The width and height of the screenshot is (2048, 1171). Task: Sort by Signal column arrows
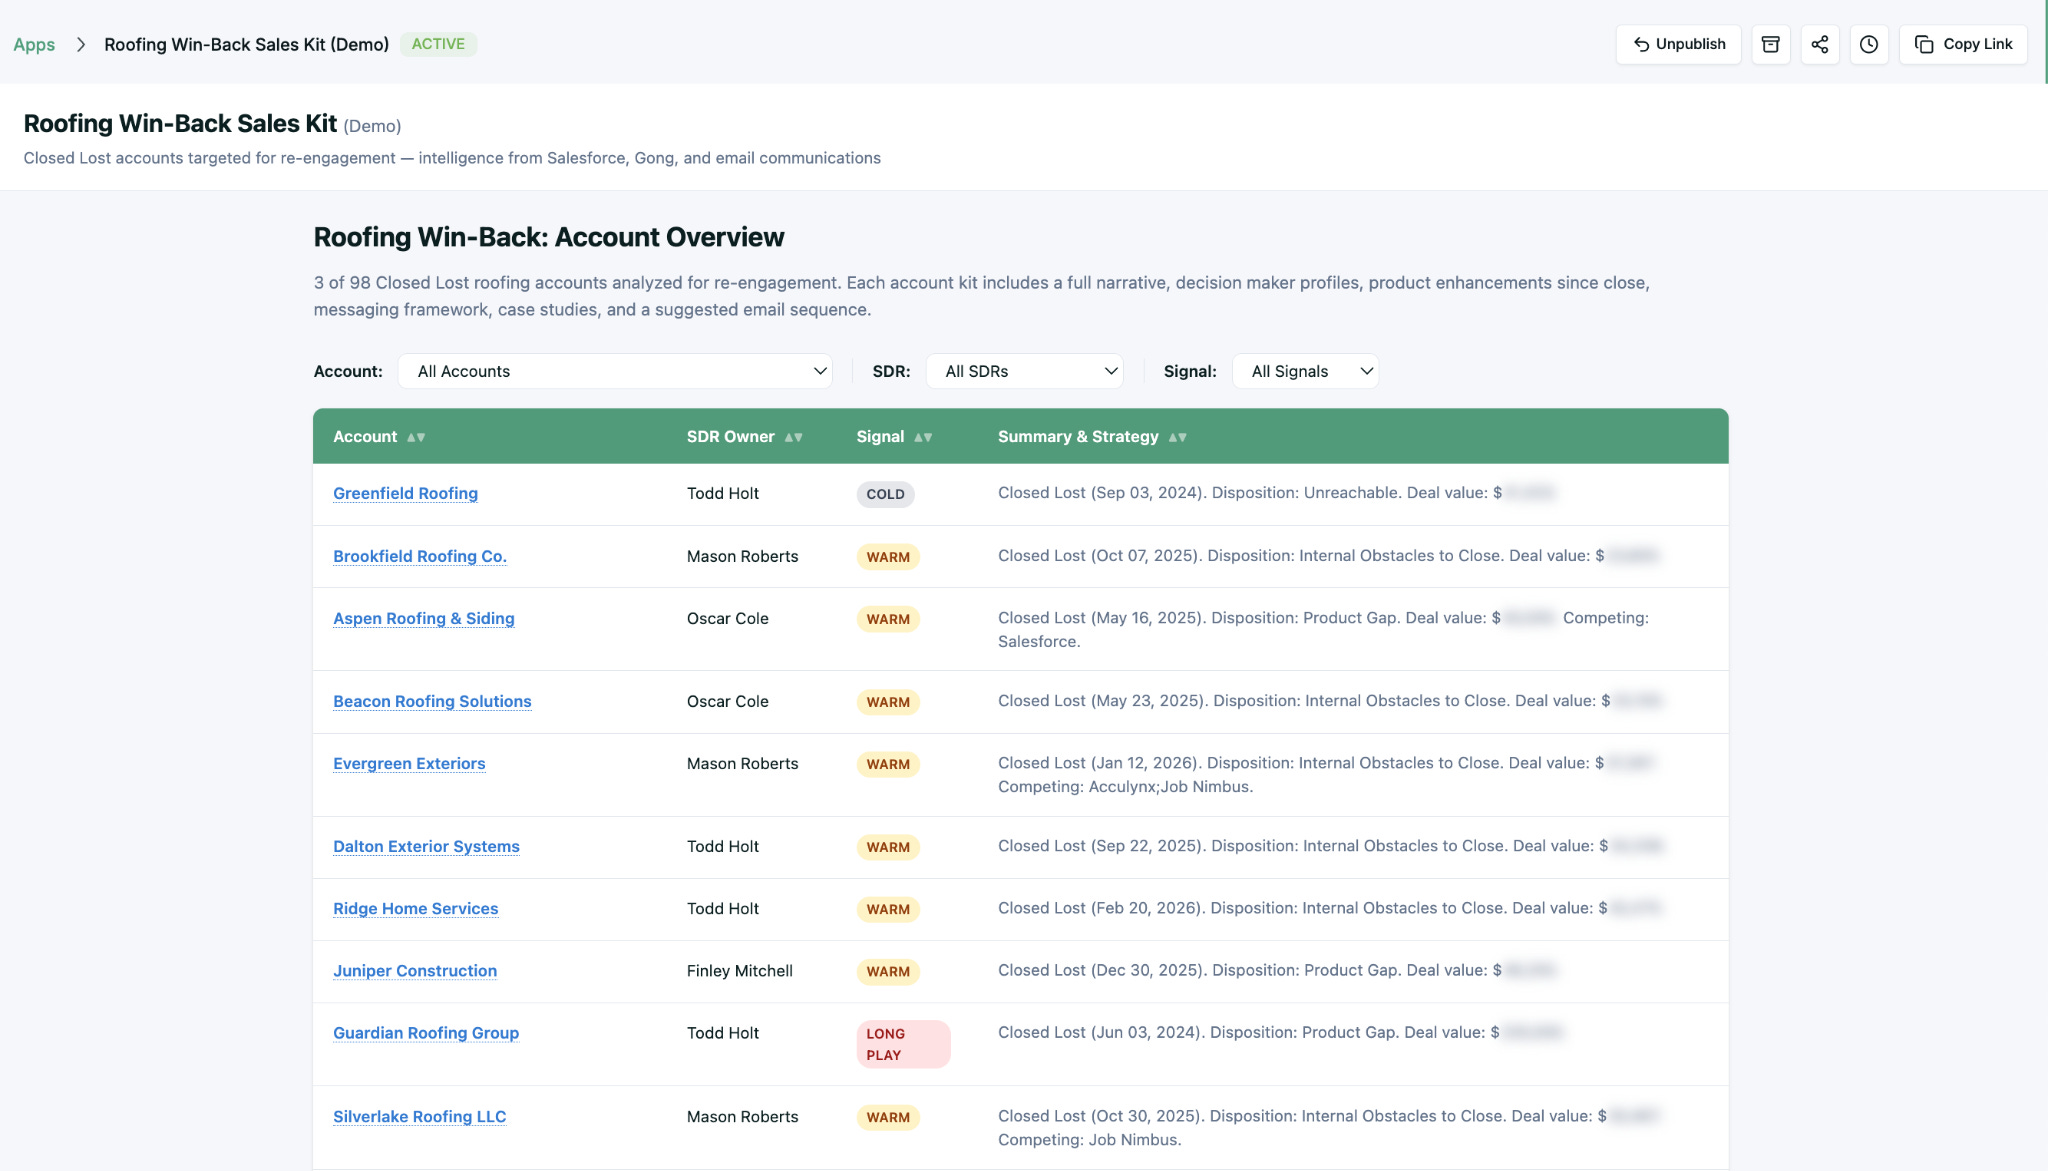(x=922, y=438)
